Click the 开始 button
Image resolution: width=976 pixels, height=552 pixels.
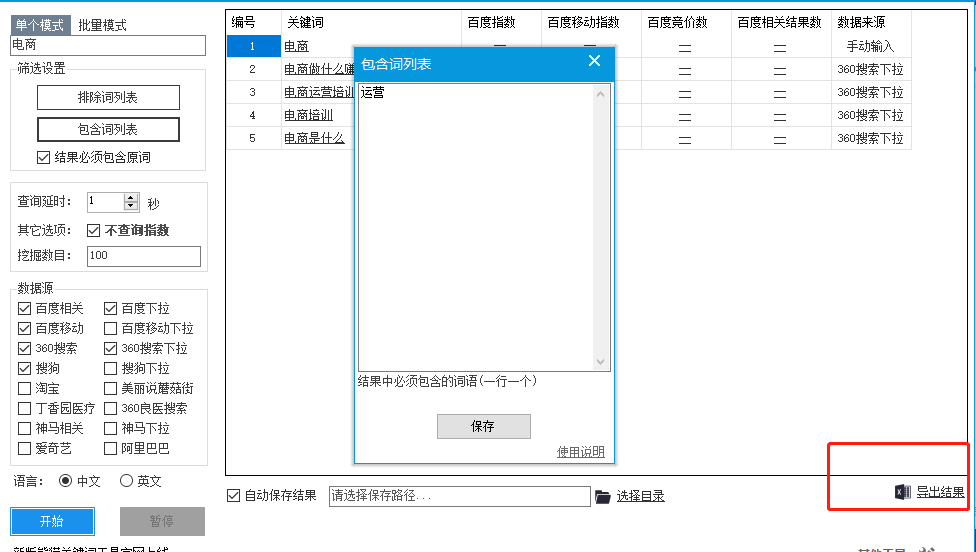tap(52, 522)
